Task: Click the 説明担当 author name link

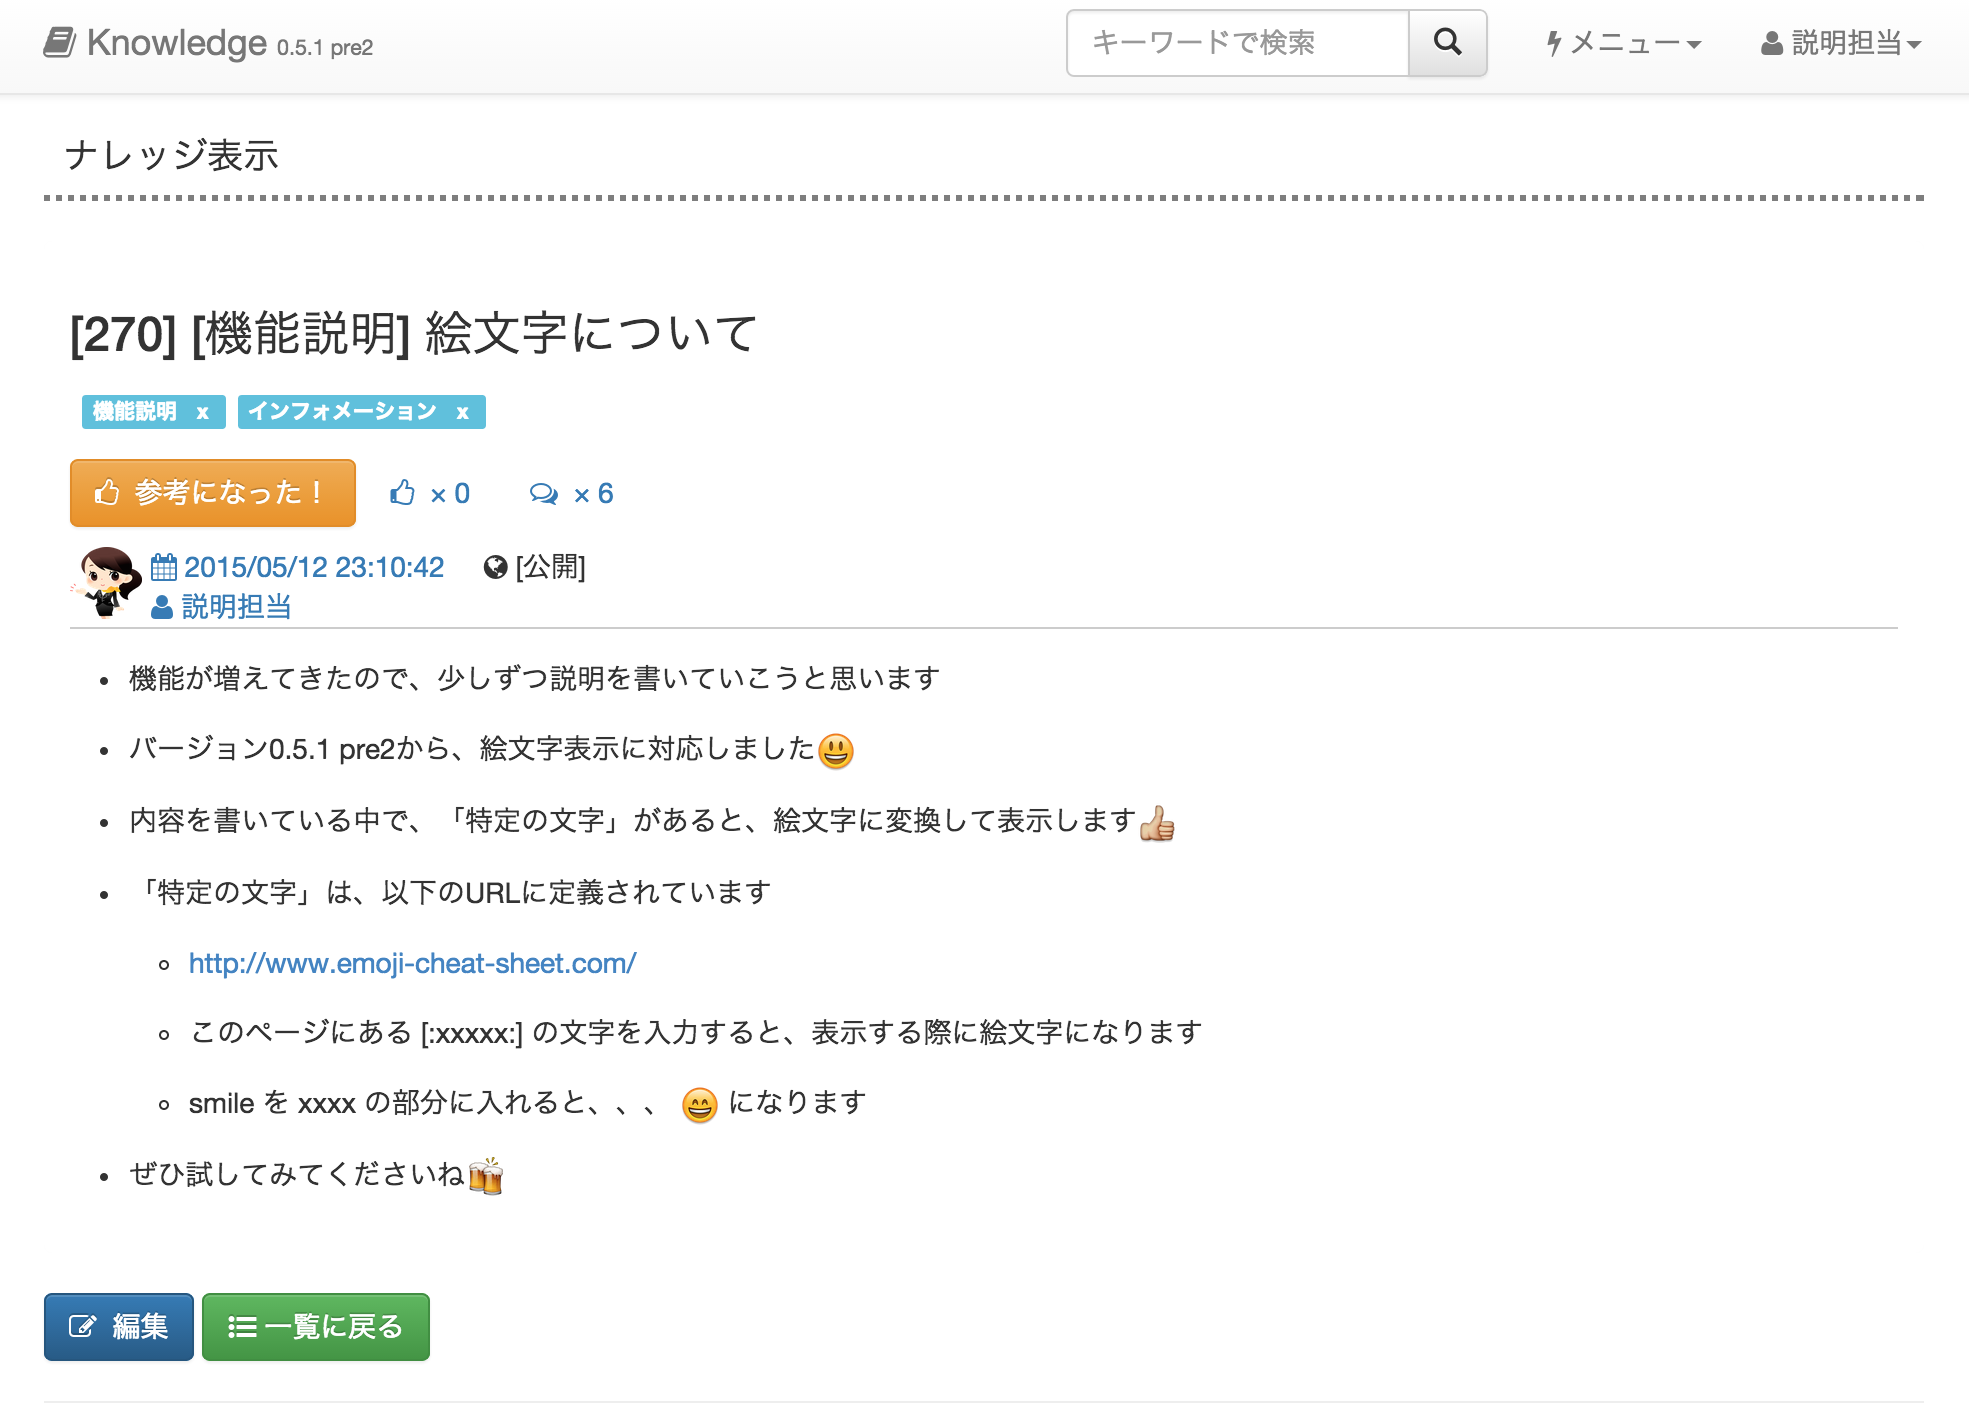Action: pyautogui.click(x=236, y=607)
